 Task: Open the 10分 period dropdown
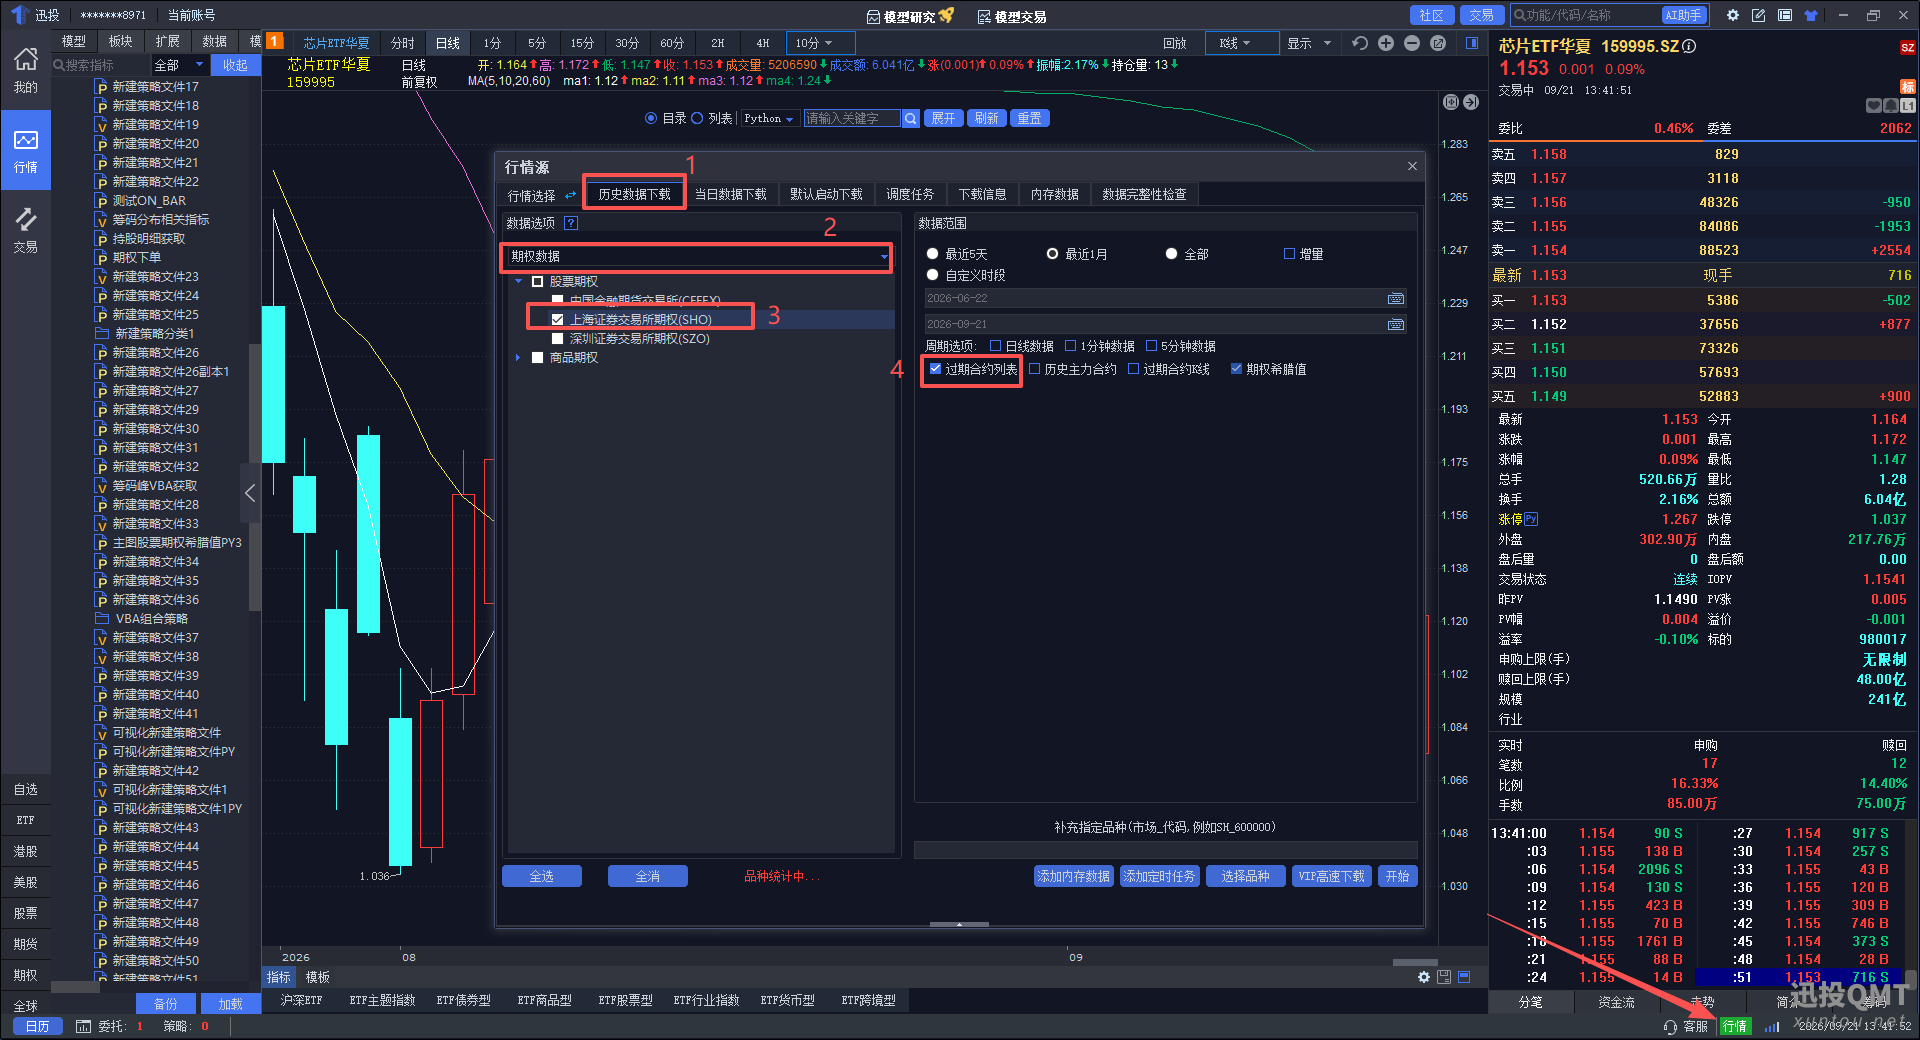822,43
